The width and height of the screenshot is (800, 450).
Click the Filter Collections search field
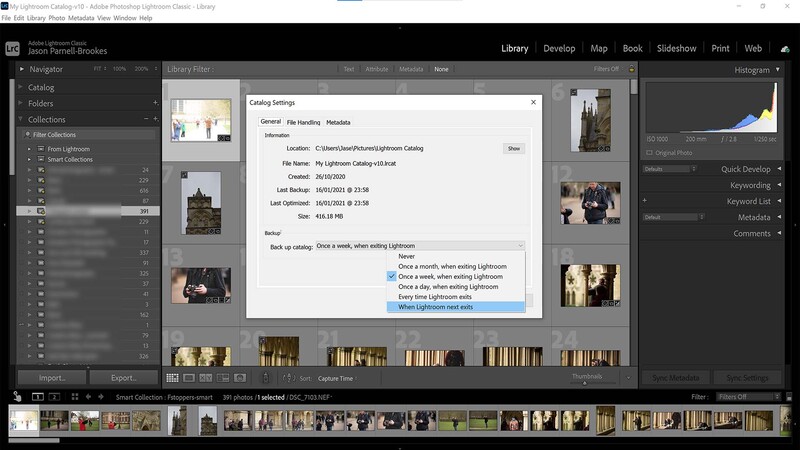pyautogui.click(x=90, y=135)
